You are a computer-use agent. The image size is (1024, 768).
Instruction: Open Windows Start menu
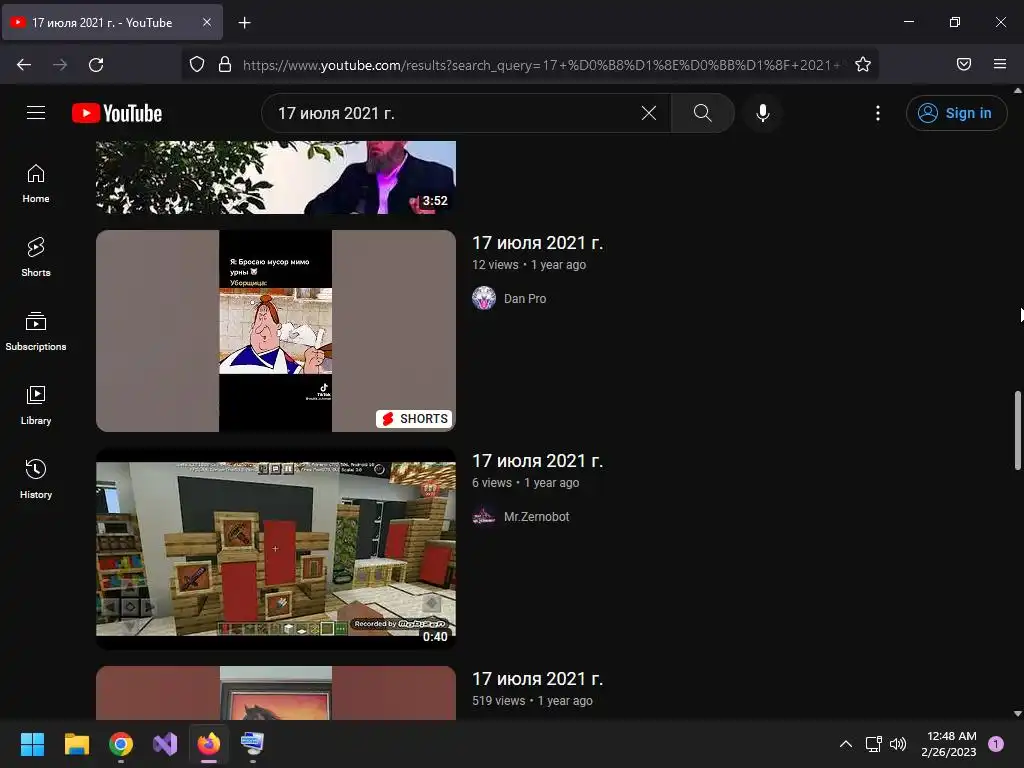(x=32, y=744)
